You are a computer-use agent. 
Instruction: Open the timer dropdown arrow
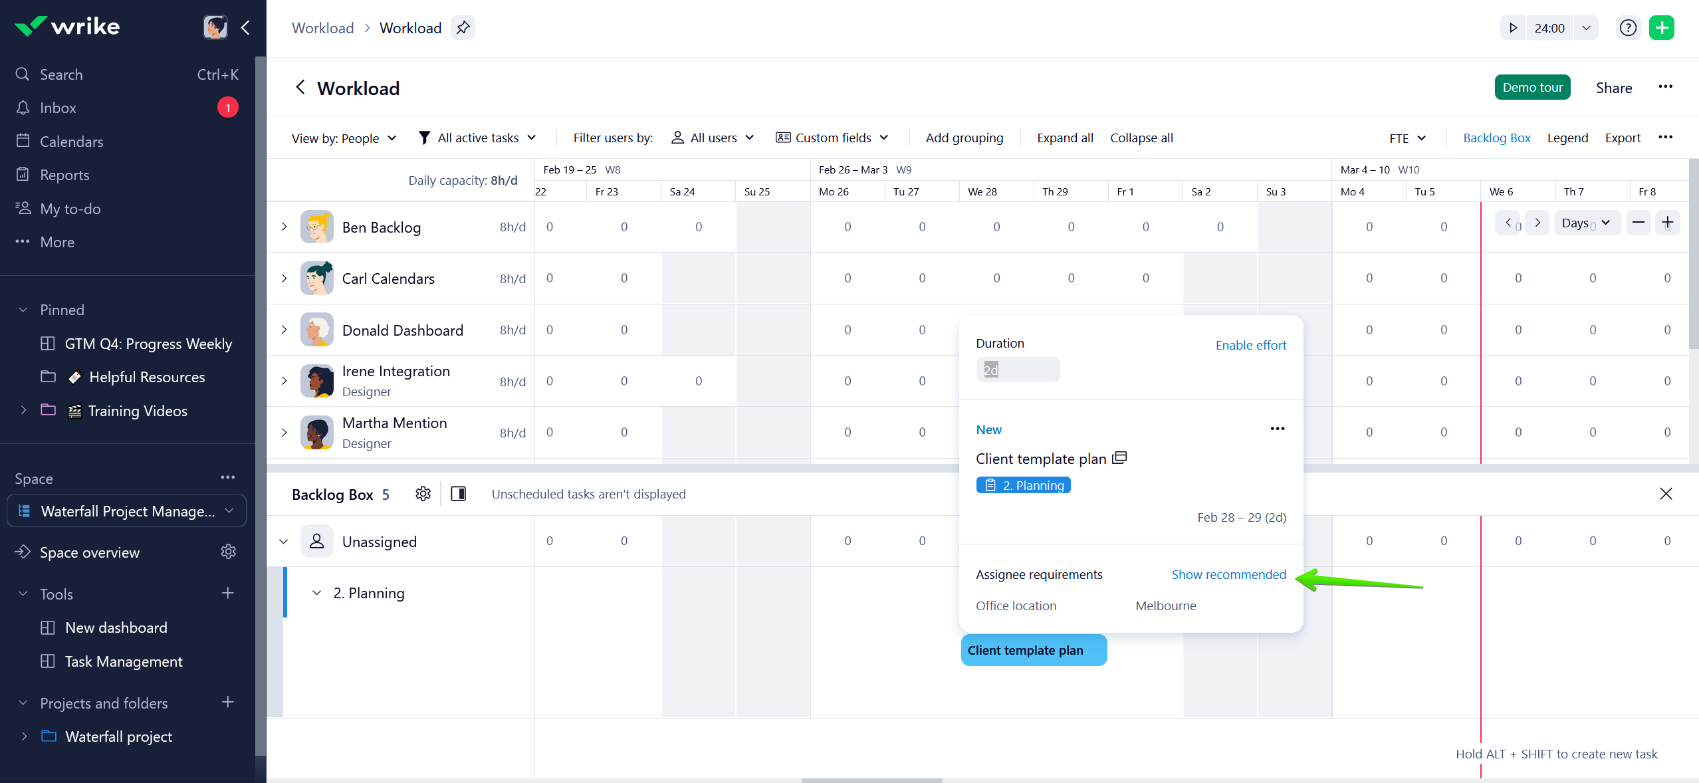click(x=1586, y=28)
